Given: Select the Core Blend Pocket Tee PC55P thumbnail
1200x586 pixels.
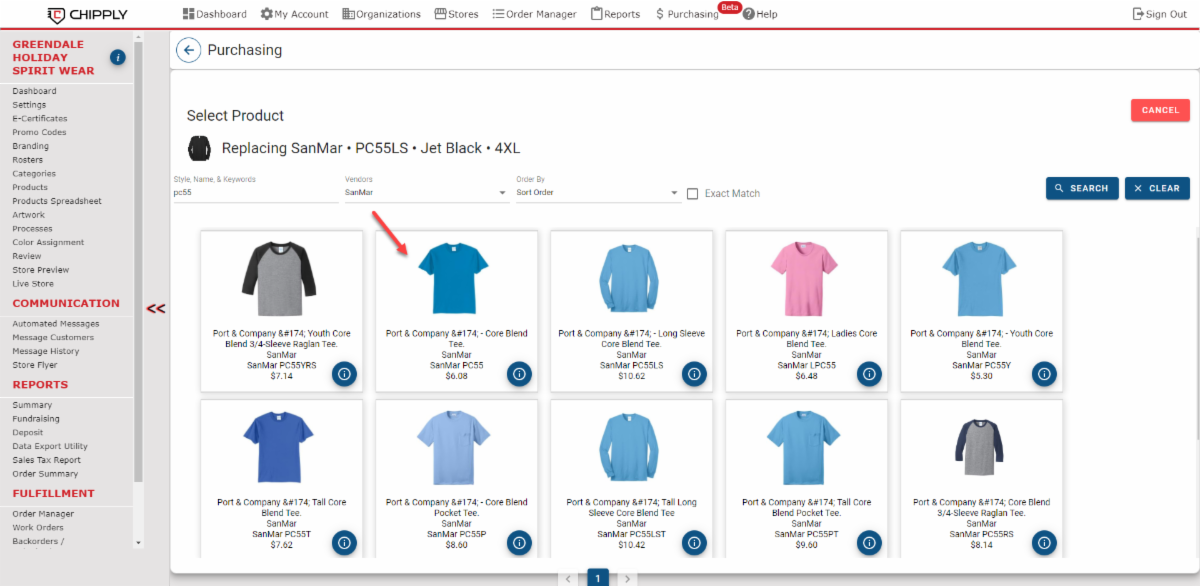Looking at the screenshot, I should tap(455, 450).
